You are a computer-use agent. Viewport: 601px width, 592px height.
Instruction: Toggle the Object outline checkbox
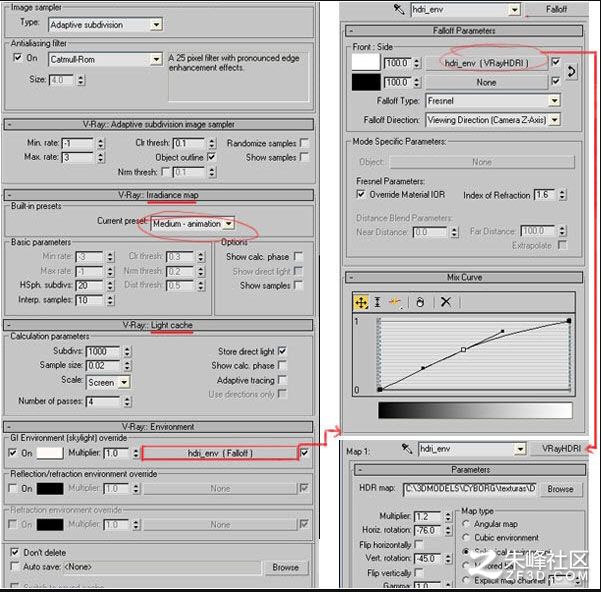[211, 157]
